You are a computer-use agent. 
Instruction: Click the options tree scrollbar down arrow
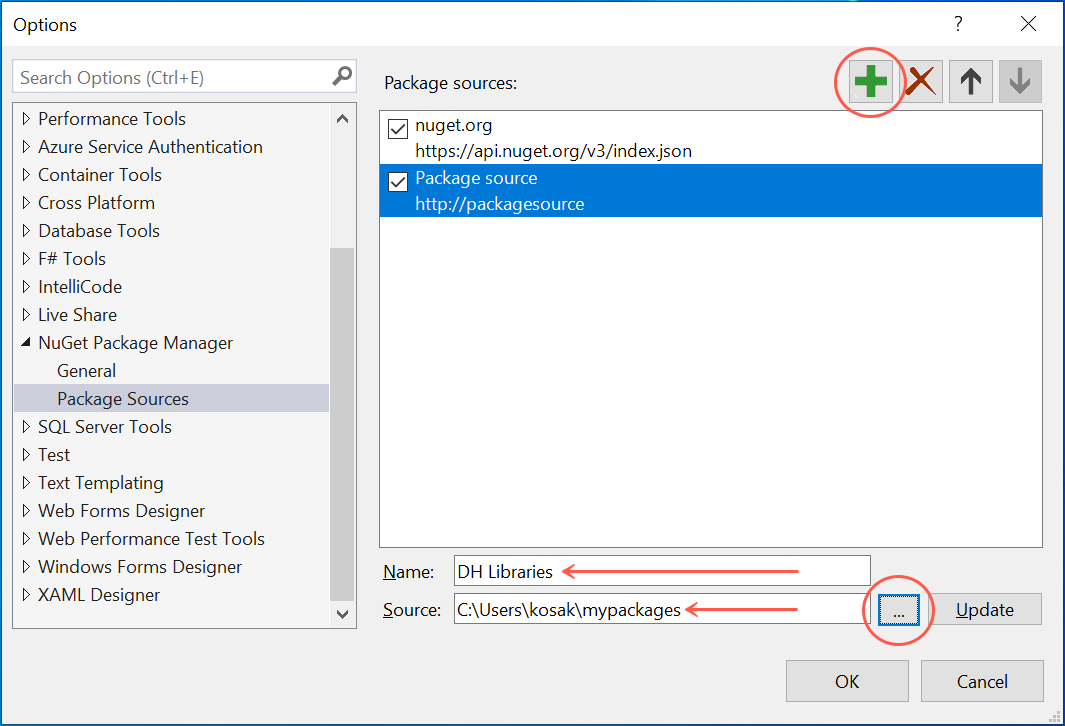[342, 614]
